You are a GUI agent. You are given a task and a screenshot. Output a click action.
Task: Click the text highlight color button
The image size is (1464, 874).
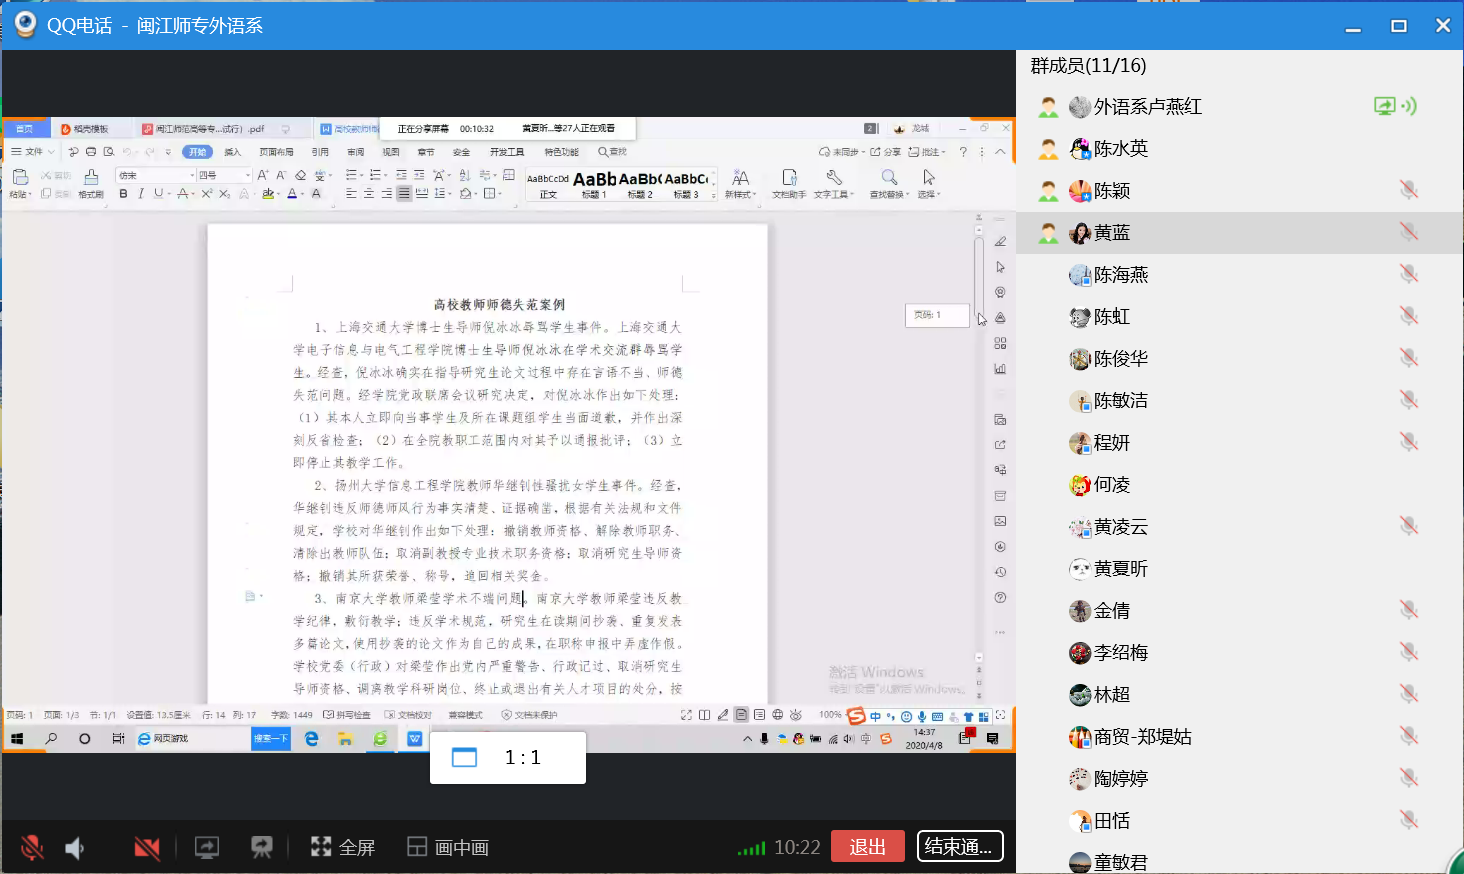(268, 194)
